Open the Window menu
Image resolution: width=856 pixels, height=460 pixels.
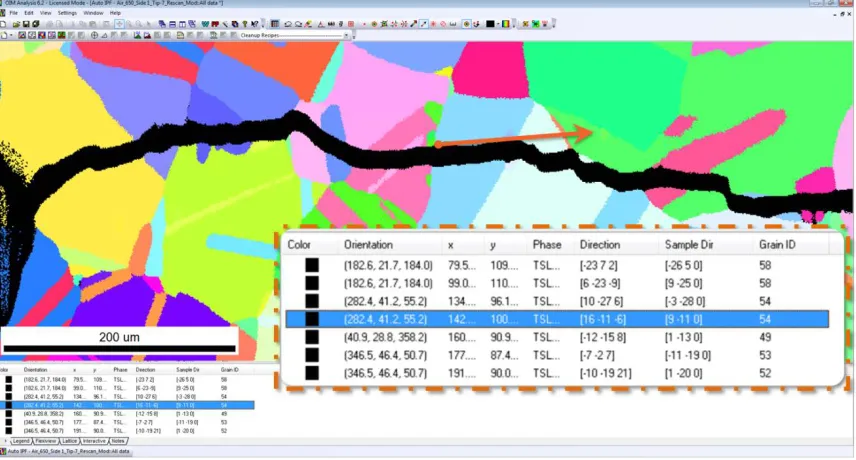pyautogui.click(x=93, y=13)
